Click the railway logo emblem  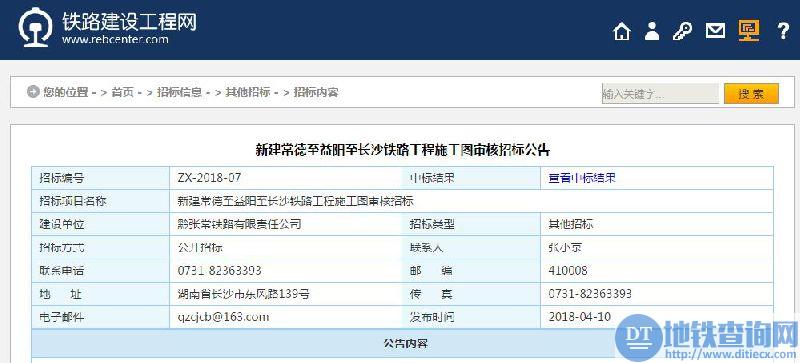(x=35, y=27)
